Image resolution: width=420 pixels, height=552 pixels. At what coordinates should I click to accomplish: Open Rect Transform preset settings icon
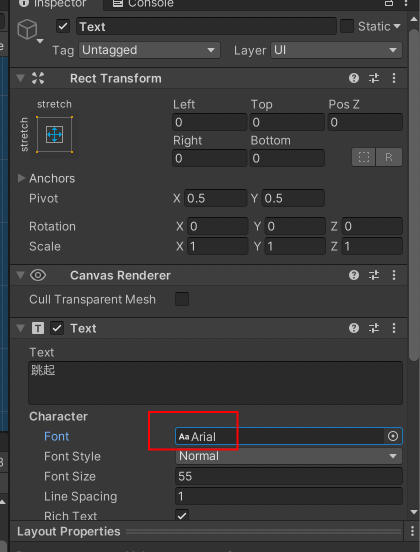coord(374,78)
